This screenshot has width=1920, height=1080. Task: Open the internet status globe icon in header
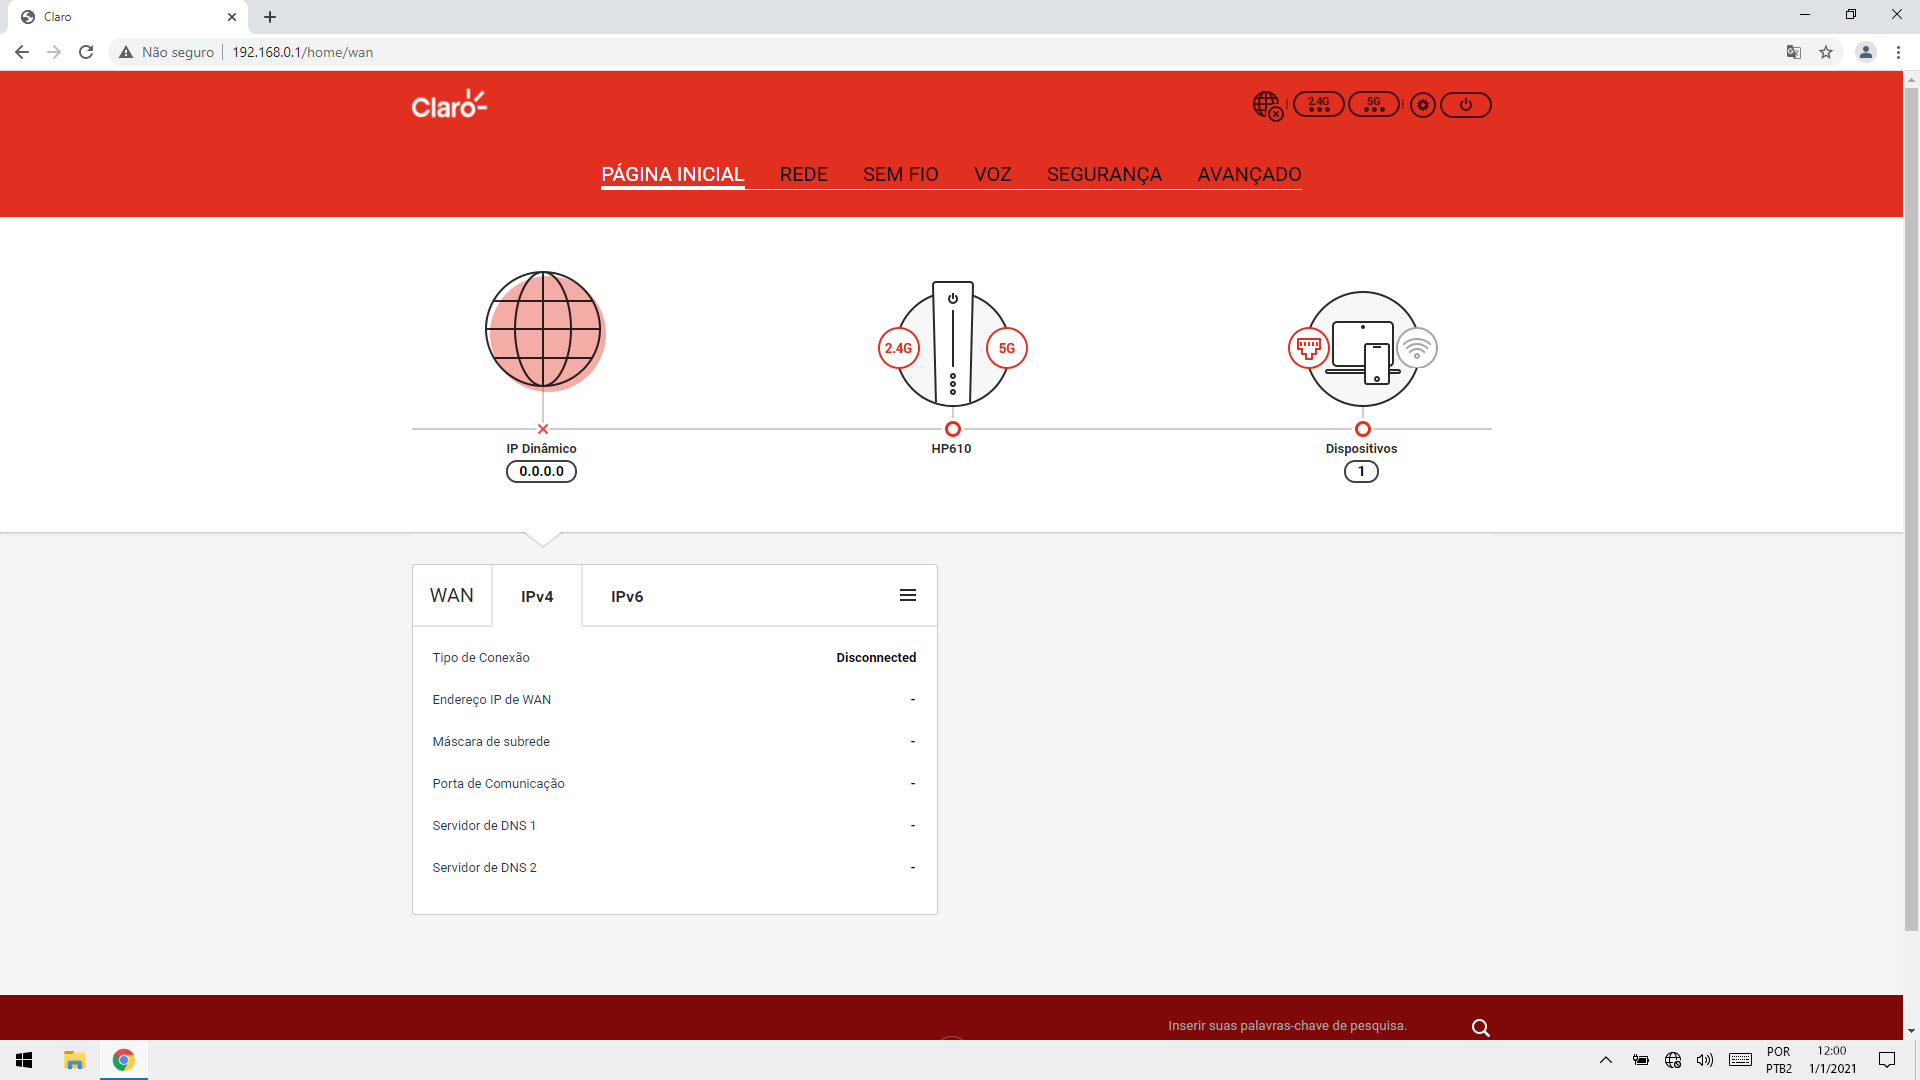[x=1267, y=105]
